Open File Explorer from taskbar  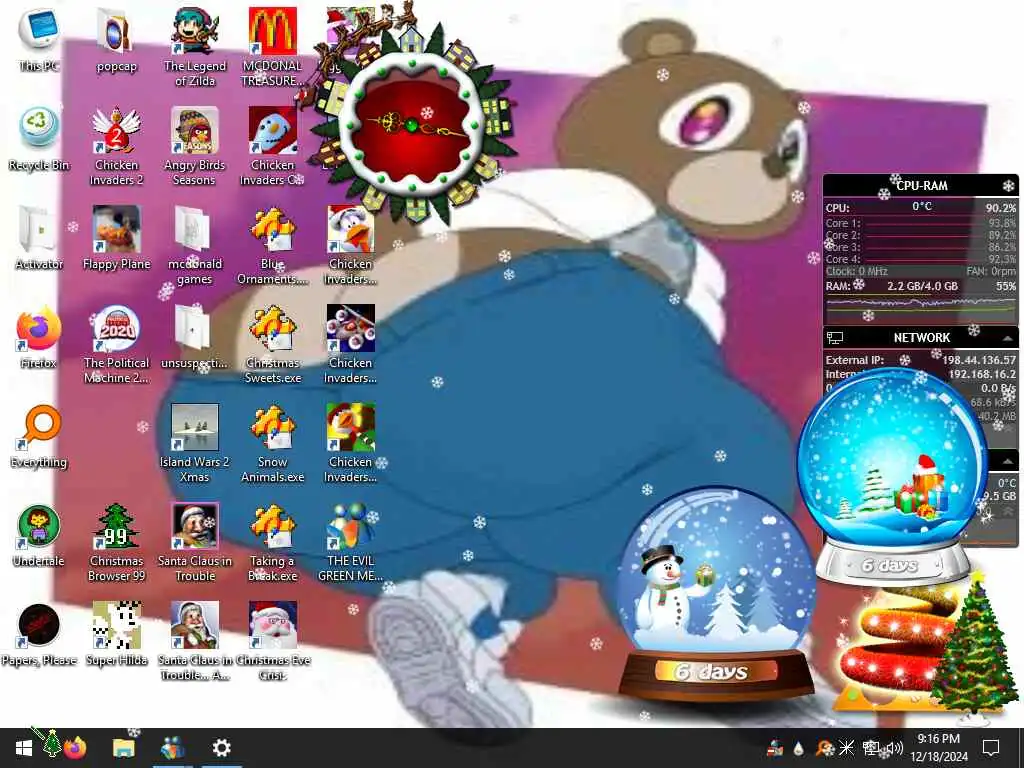[123, 748]
